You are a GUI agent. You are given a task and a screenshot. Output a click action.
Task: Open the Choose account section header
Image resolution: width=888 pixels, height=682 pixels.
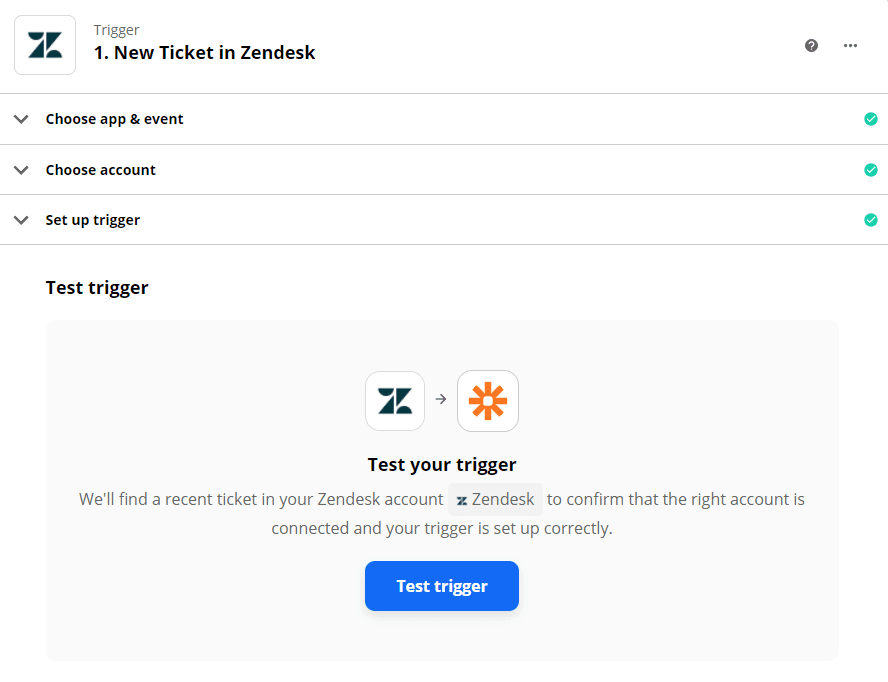[x=100, y=169]
